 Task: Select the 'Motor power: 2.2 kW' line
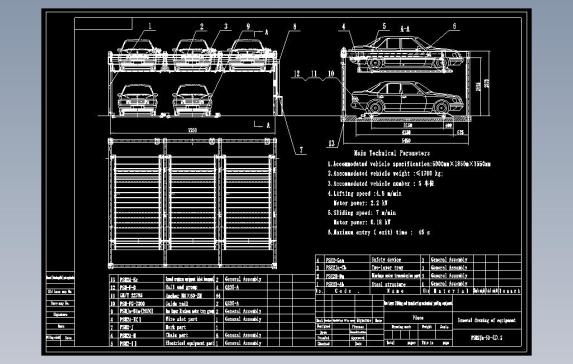(x=360, y=203)
